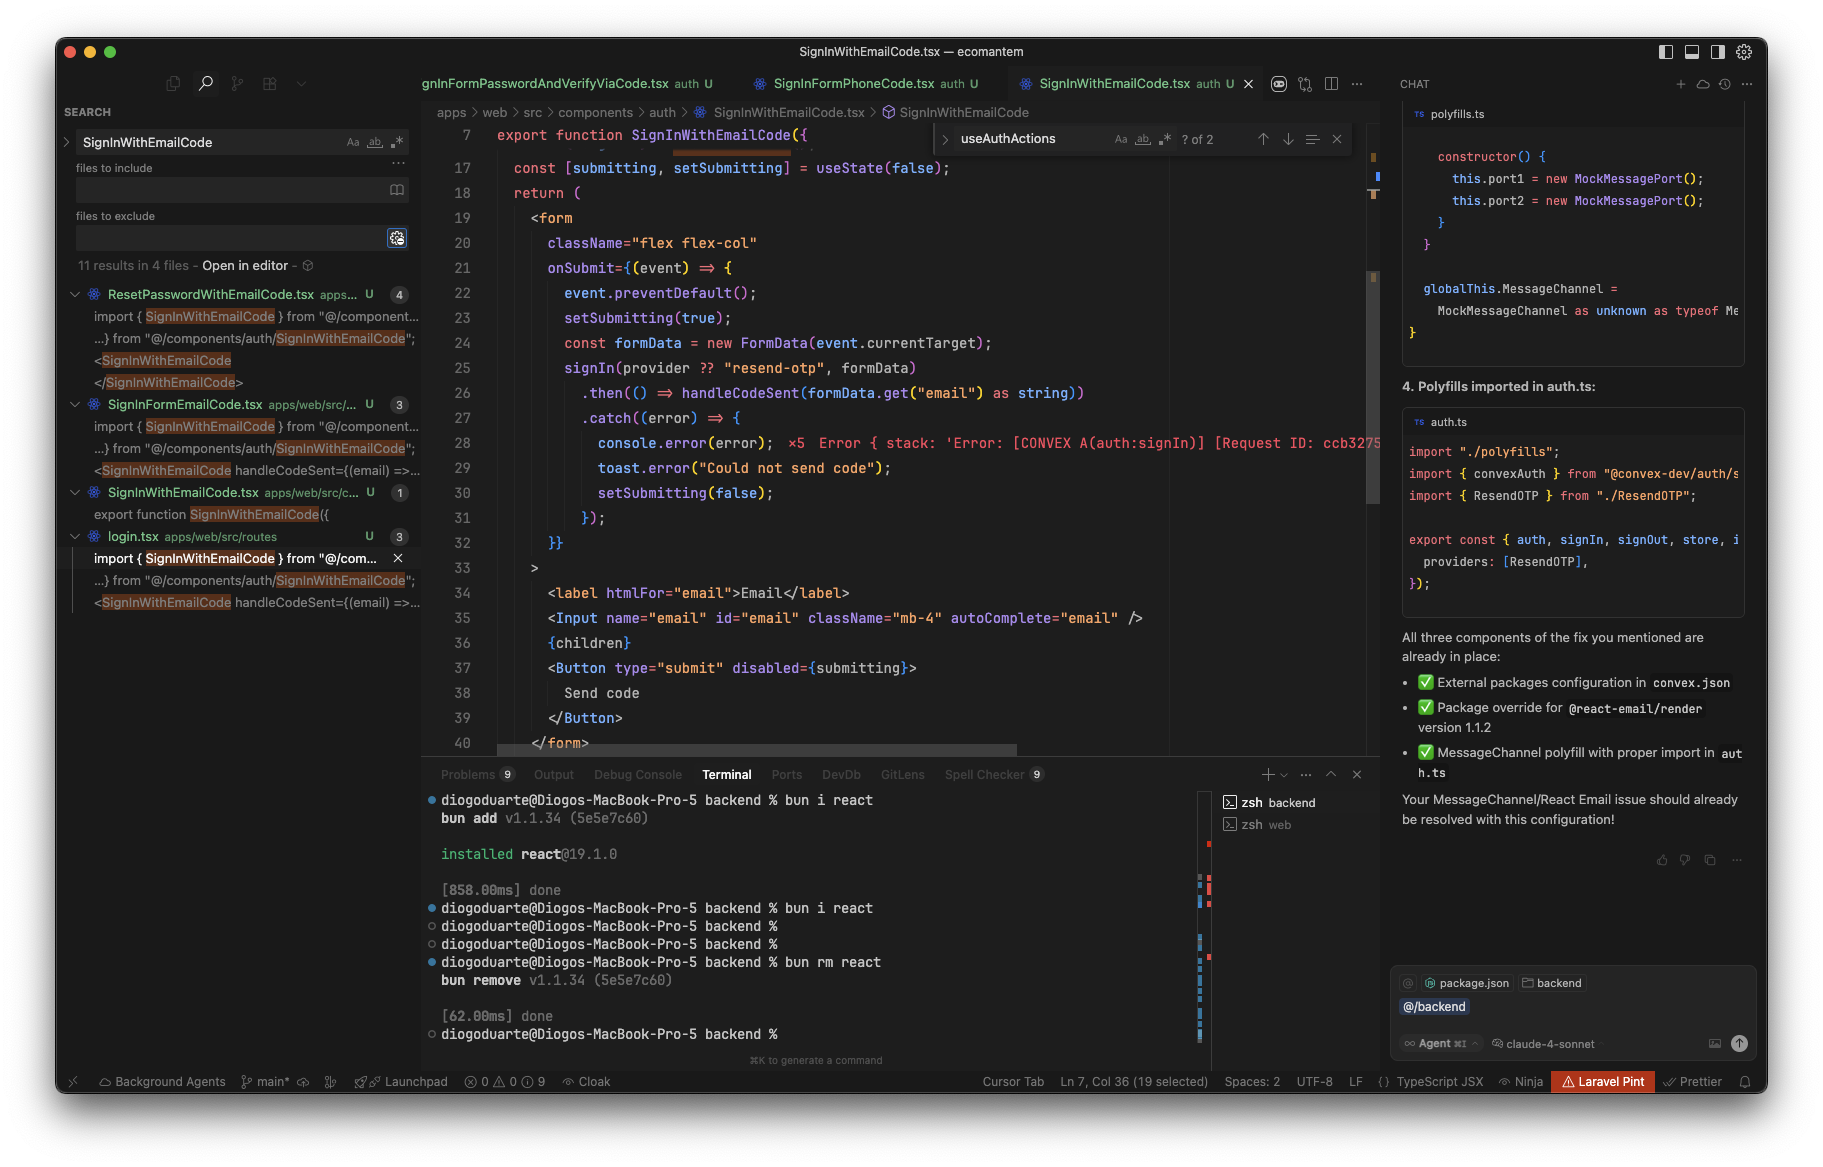Expand the additional views chevron in sidebar

point(301,84)
